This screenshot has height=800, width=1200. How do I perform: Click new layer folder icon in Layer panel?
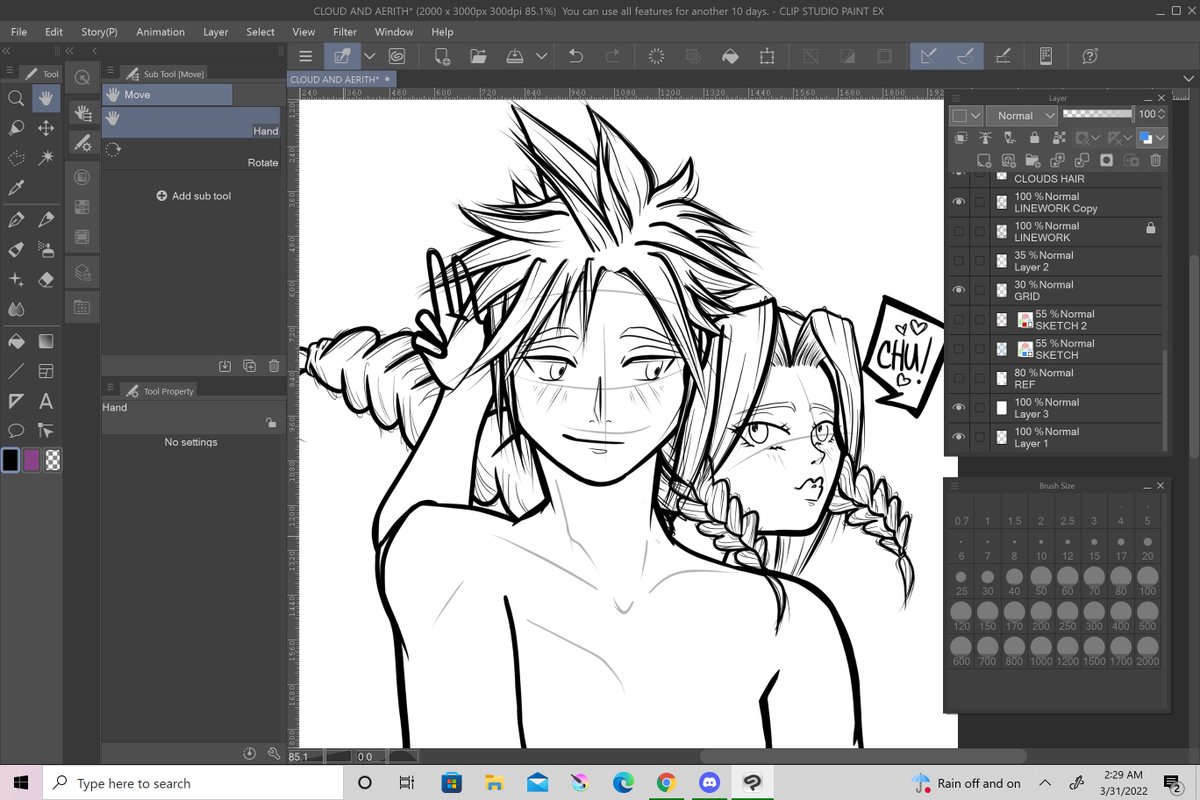pos(1034,160)
